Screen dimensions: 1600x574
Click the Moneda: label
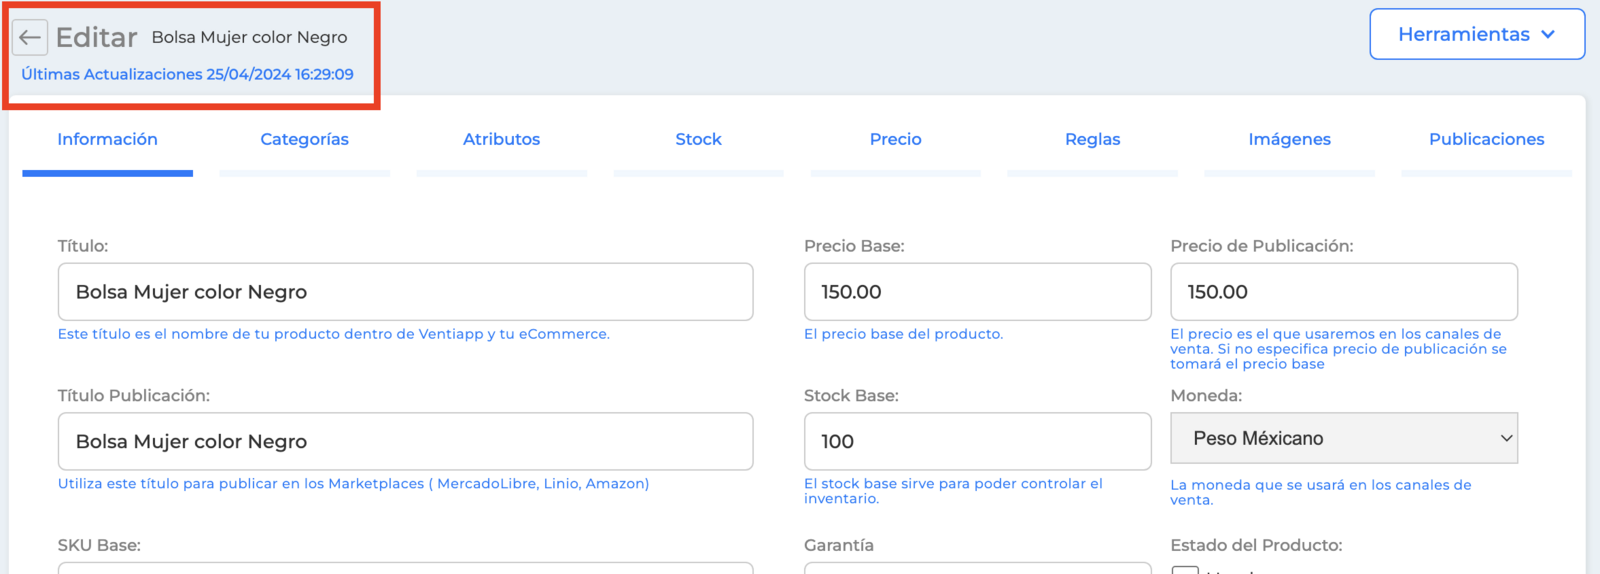pyautogui.click(x=1206, y=396)
